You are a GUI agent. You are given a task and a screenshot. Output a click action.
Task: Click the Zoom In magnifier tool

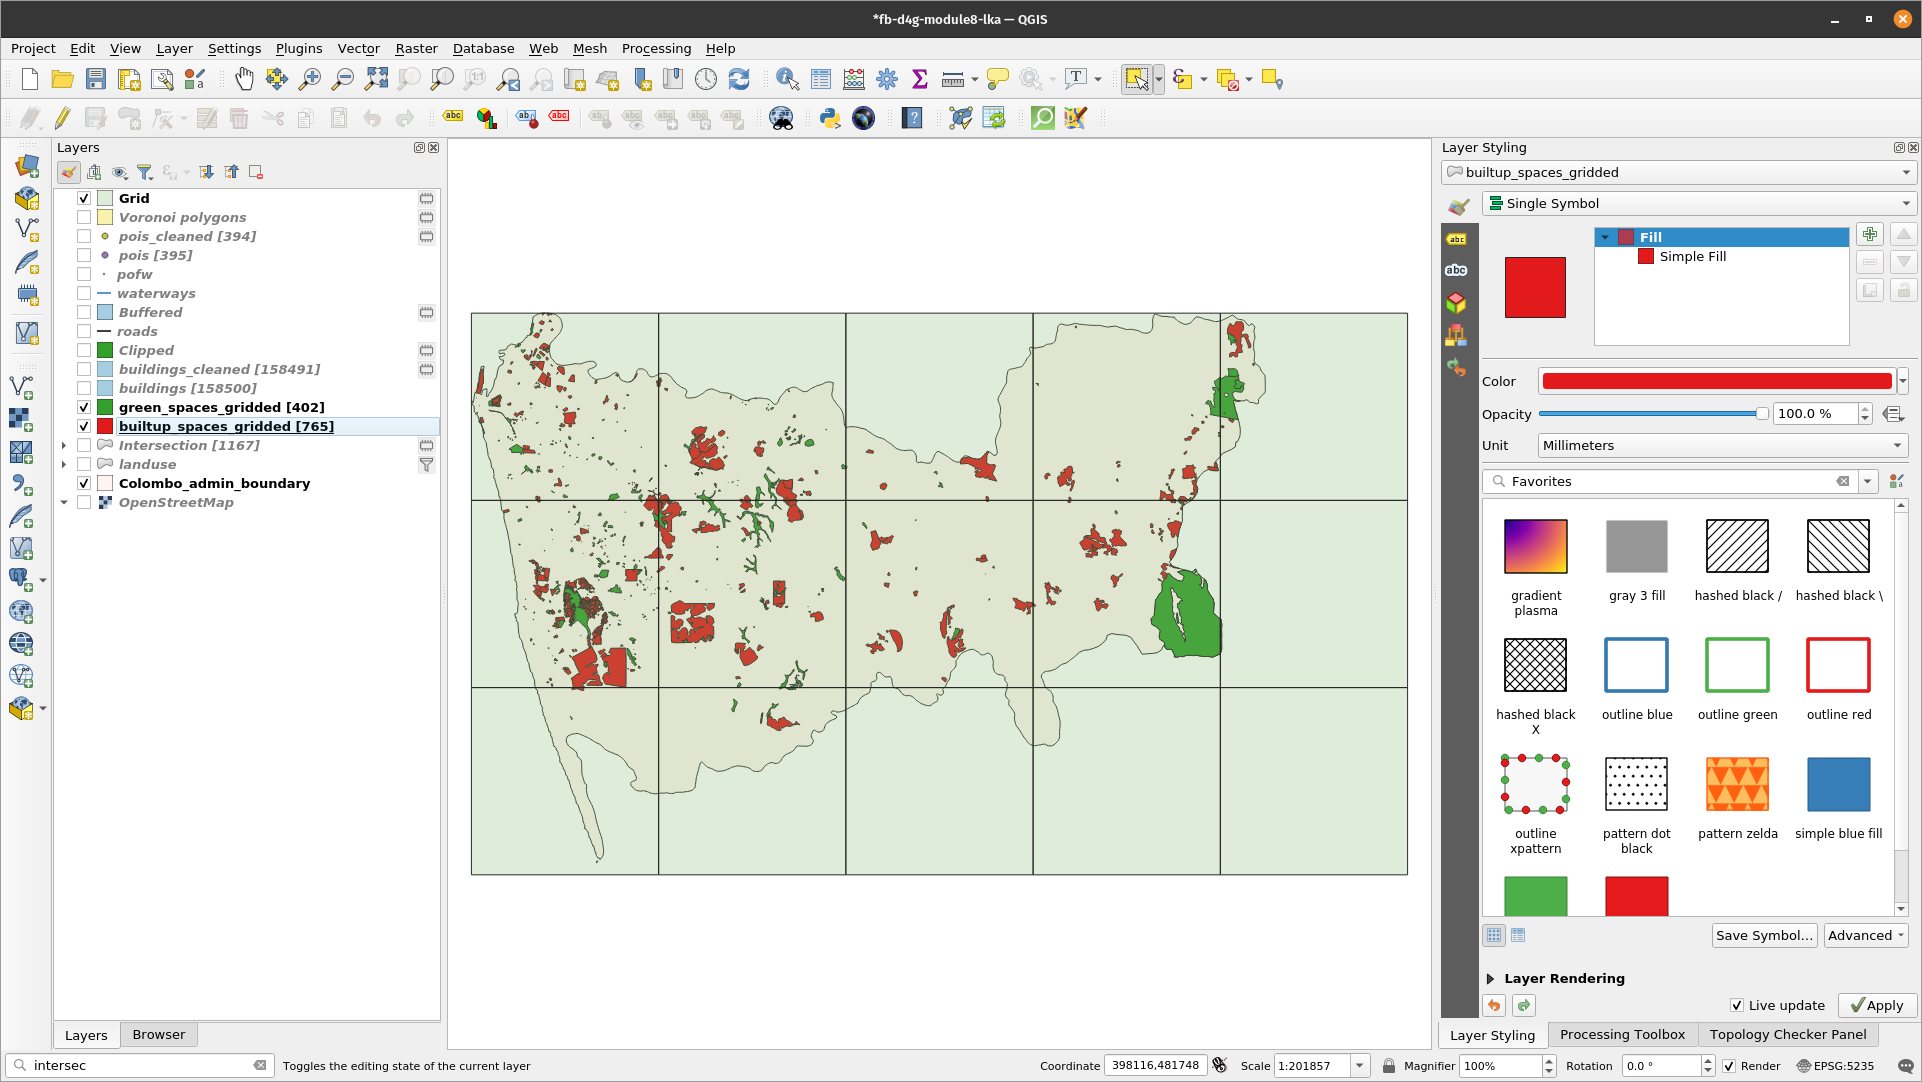pos(310,80)
